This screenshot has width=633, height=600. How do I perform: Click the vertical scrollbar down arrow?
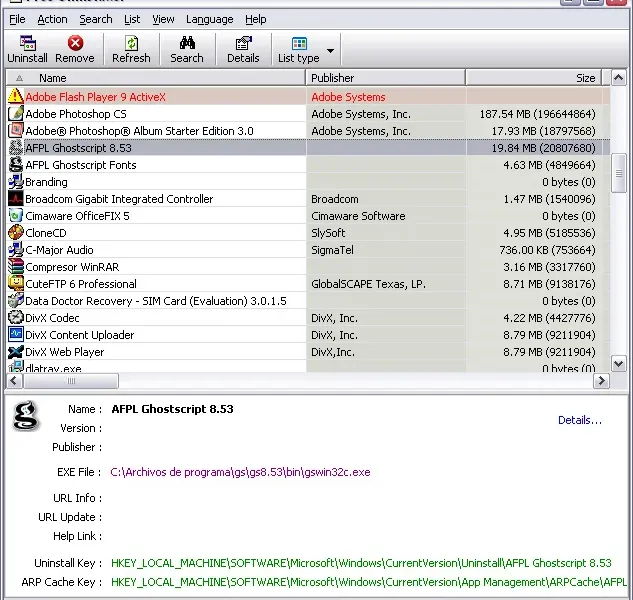coord(619,363)
